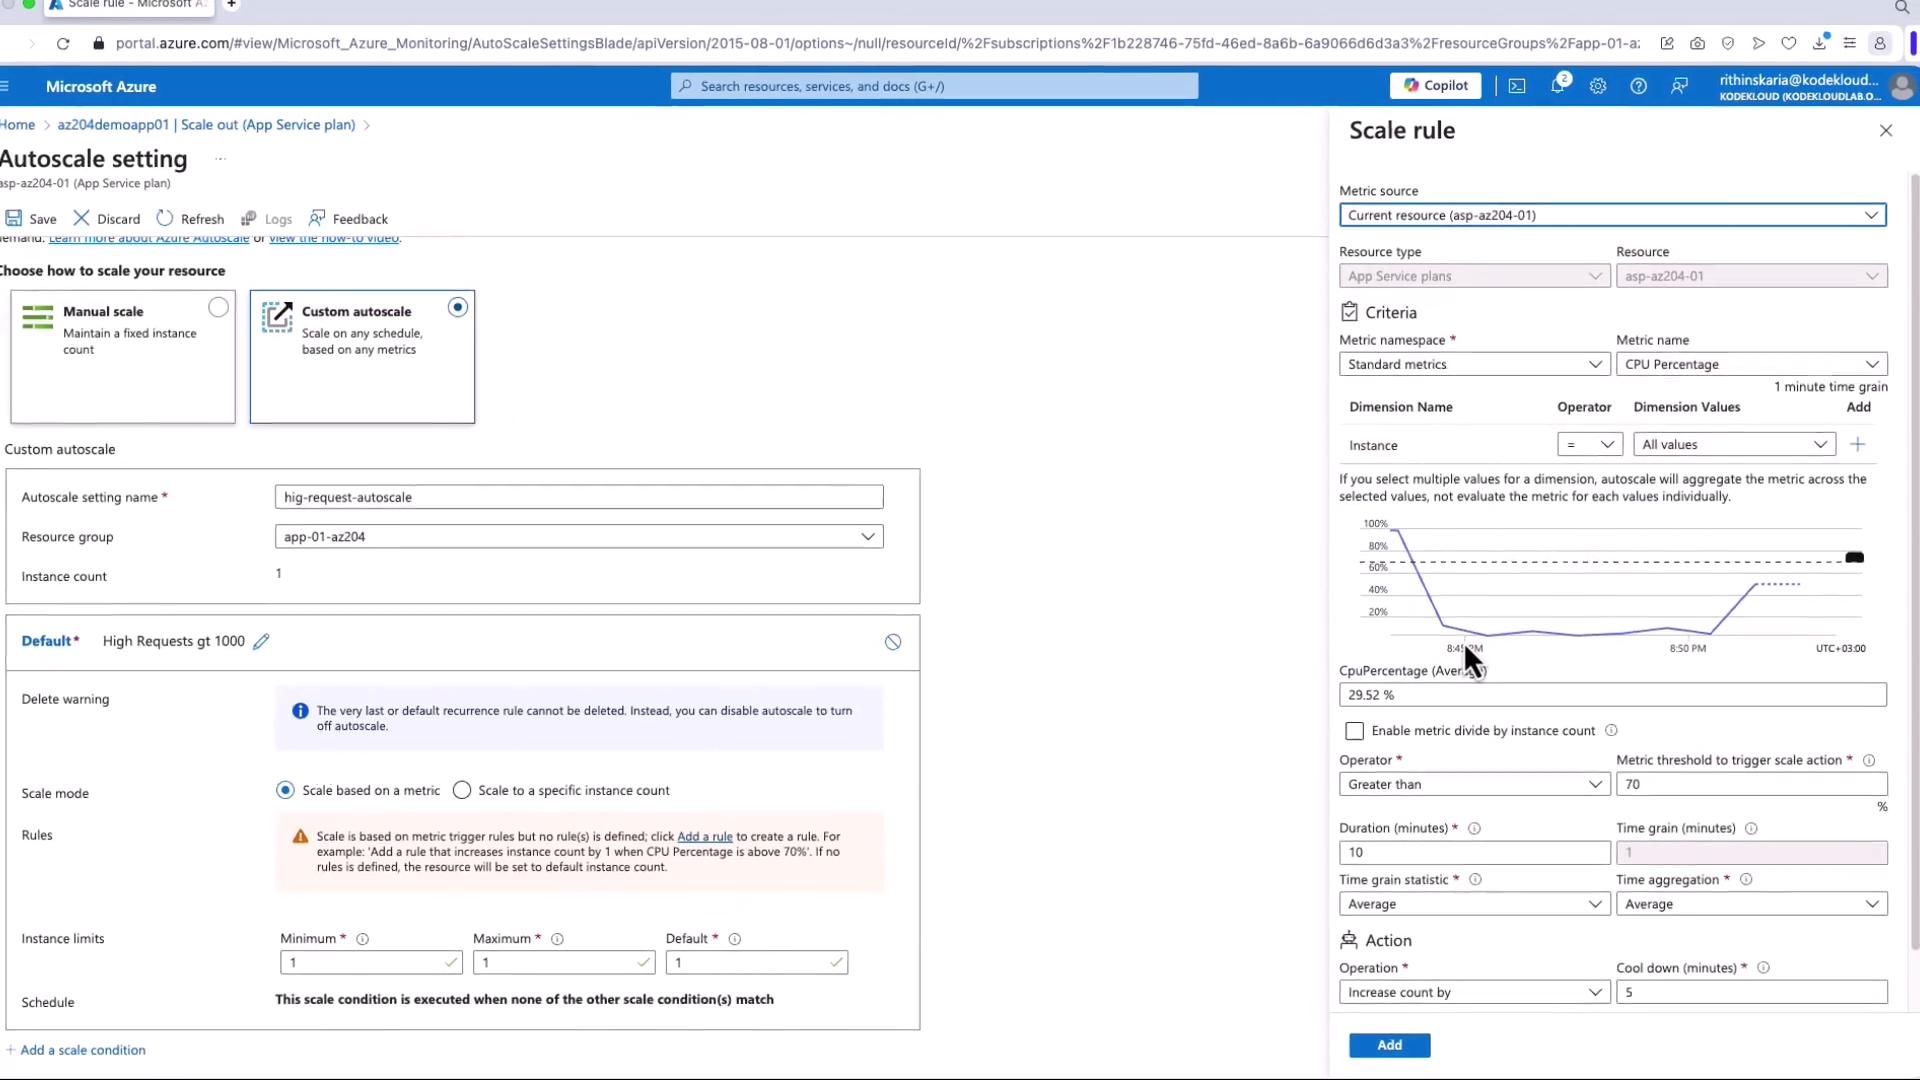This screenshot has width=1920, height=1080.
Task: Click the pencil icon to edit condition name
Action: [261, 642]
